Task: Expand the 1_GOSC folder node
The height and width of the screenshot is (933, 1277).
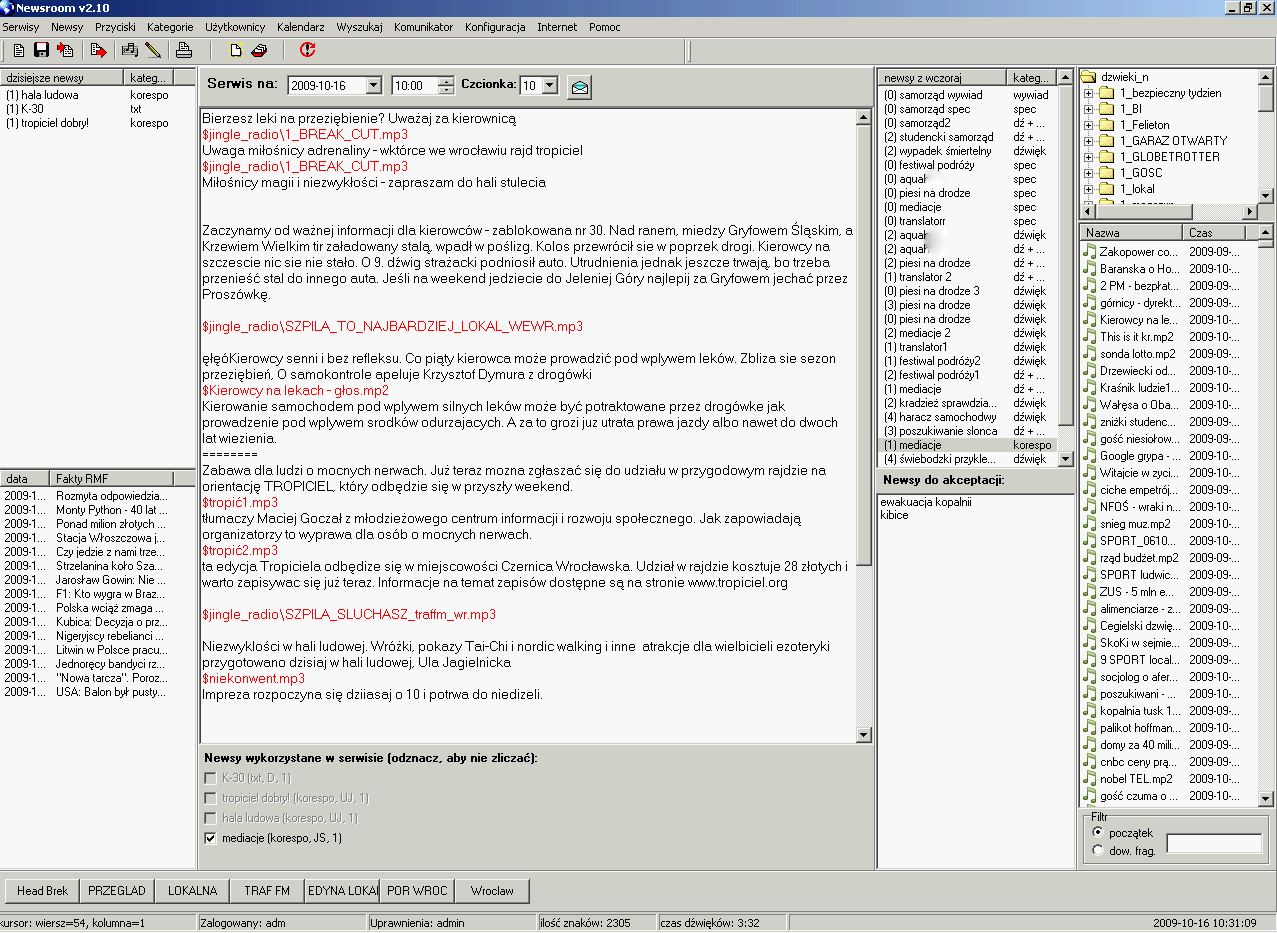Action: 1088,173
